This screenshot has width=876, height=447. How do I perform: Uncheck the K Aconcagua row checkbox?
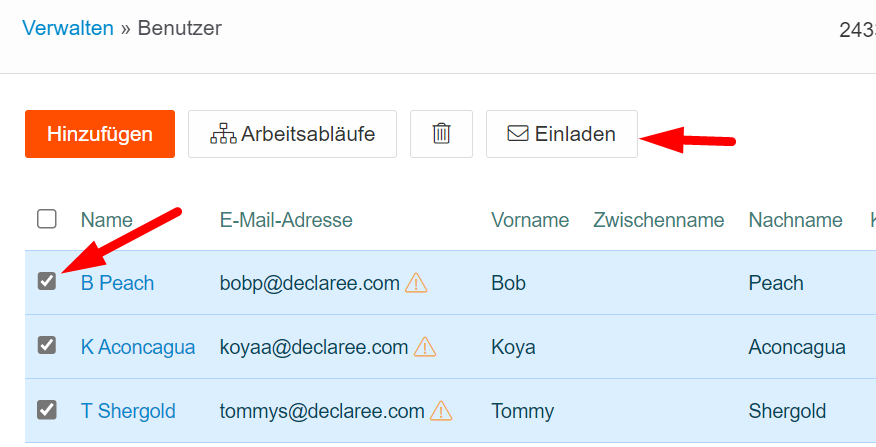pos(47,346)
